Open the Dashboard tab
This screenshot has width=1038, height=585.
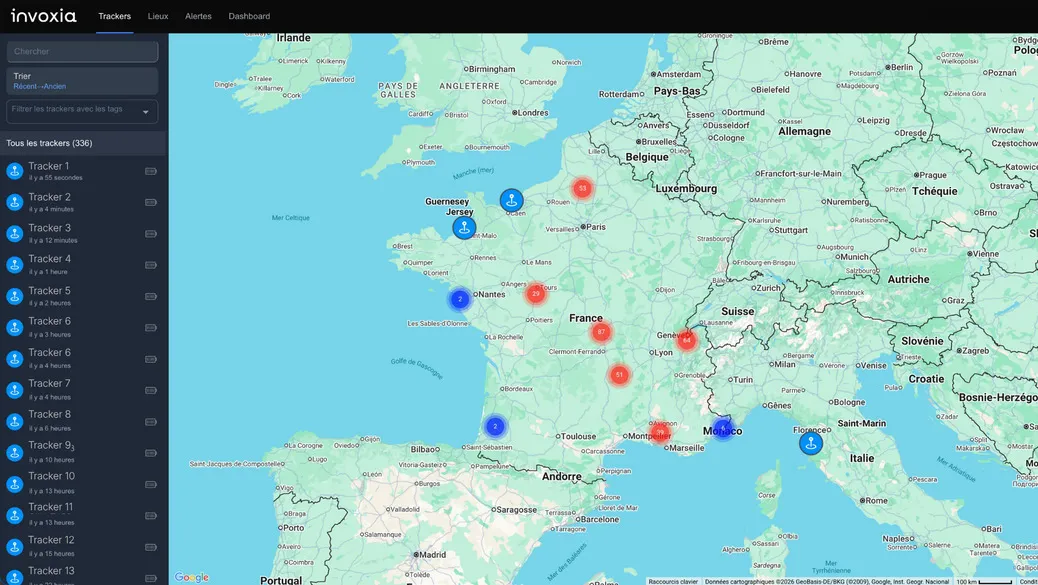click(249, 16)
